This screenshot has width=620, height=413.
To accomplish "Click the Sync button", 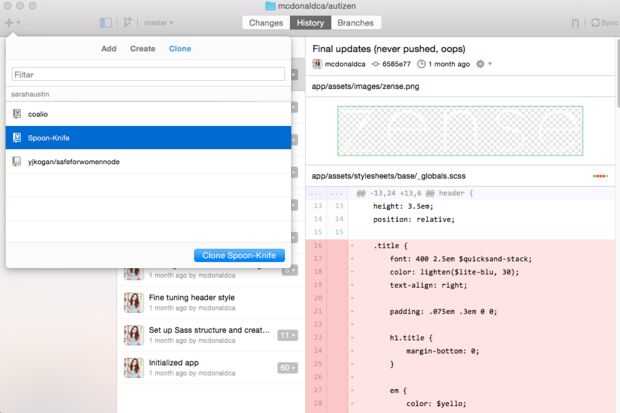I will click(x=604, y=23).
